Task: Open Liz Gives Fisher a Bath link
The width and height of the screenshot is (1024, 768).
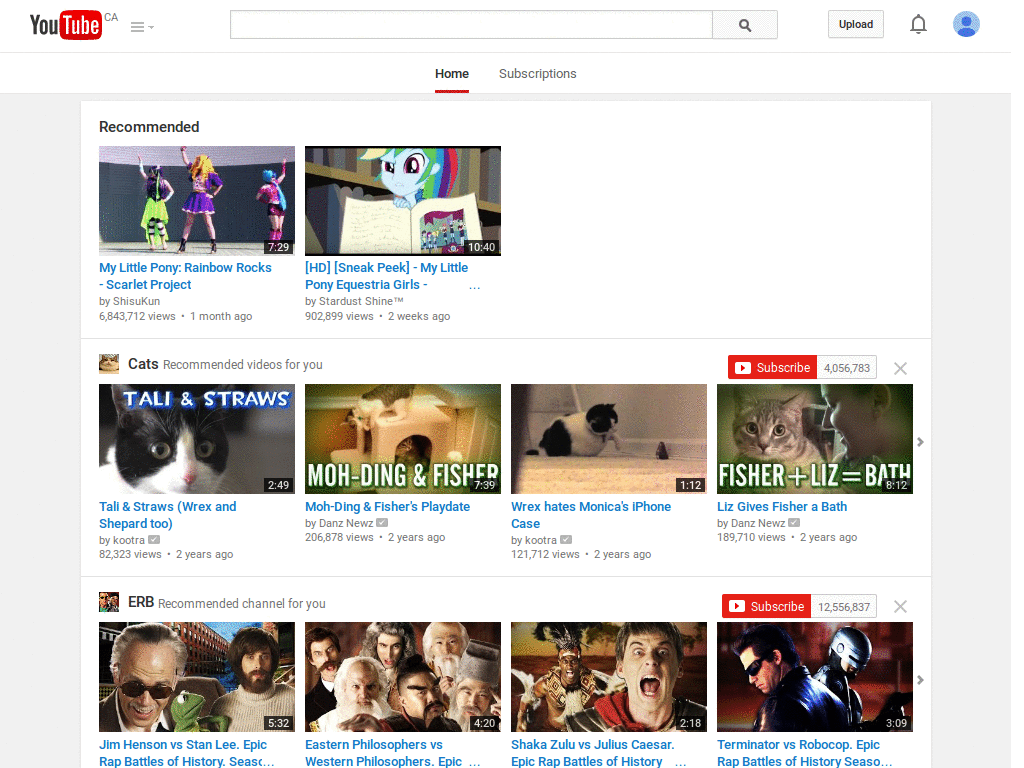Action: (782, 506)
